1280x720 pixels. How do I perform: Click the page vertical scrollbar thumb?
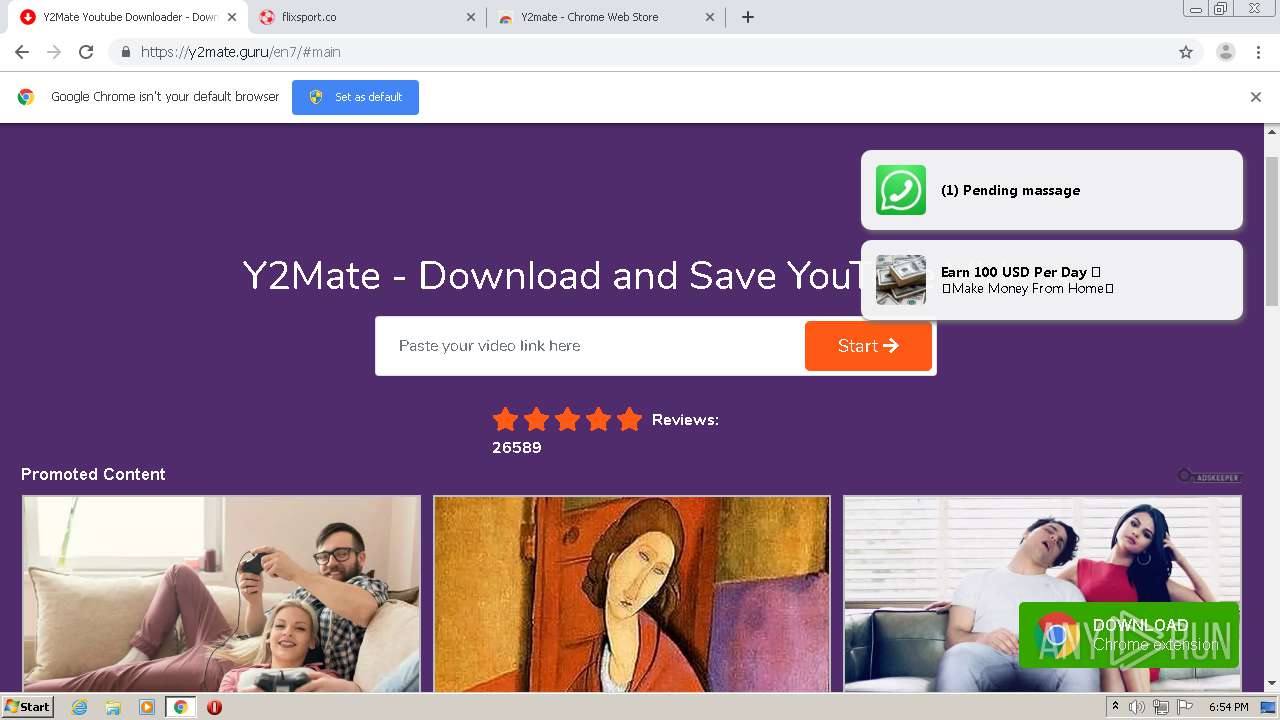pyautogui.click(x=1272, y=230)
